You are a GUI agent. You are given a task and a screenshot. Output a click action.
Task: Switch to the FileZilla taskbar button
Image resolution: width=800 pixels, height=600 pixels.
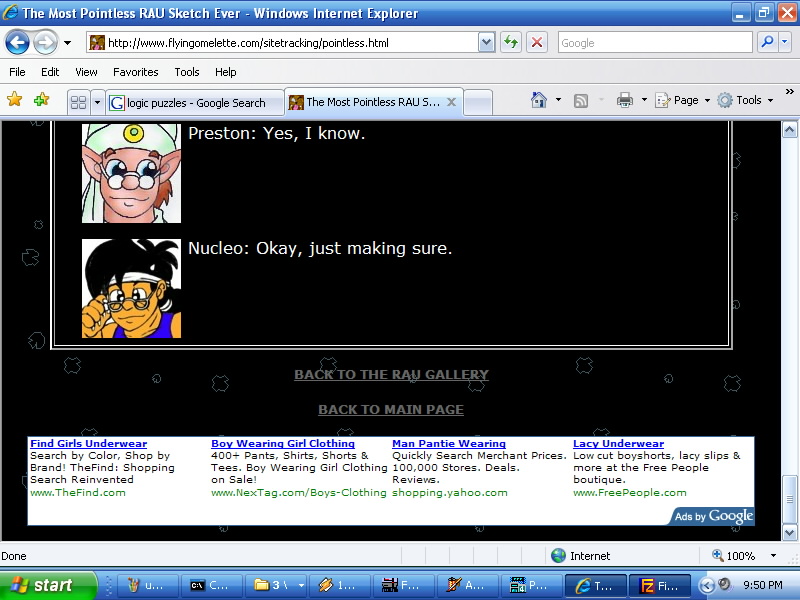click(x=660, y=585)
